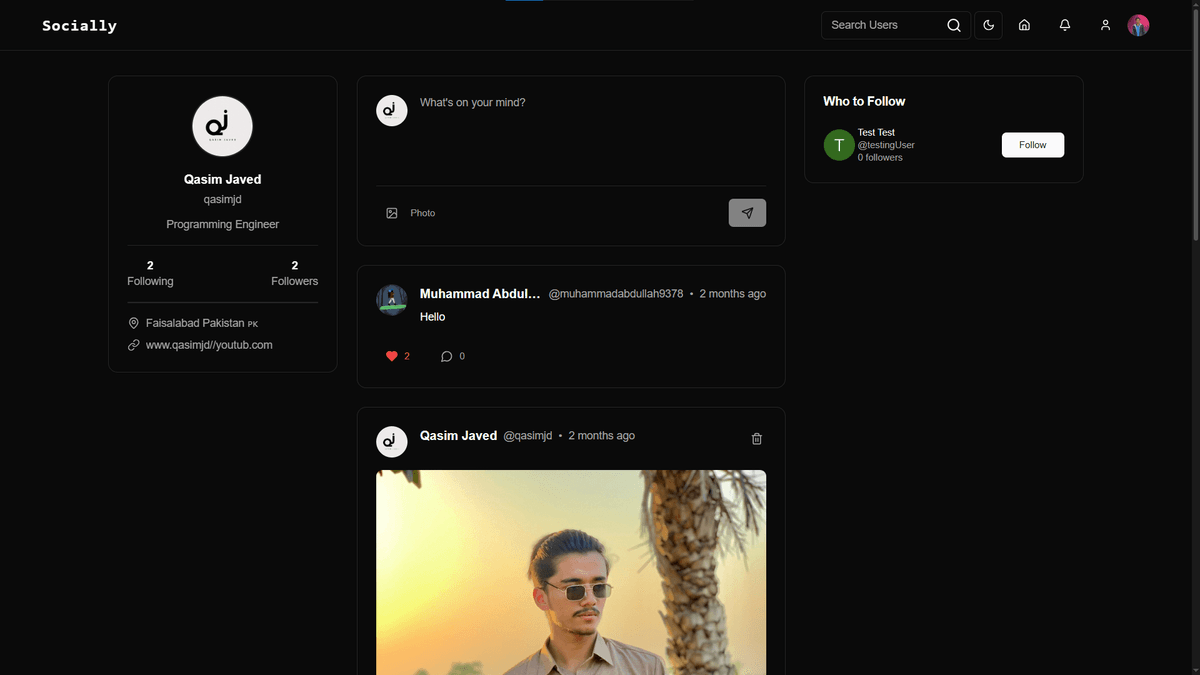The height and width of the screenshot is (675, 1200).
Task: Send post with paper plane button
Action: pyautogui.click(x=747, y=213)
